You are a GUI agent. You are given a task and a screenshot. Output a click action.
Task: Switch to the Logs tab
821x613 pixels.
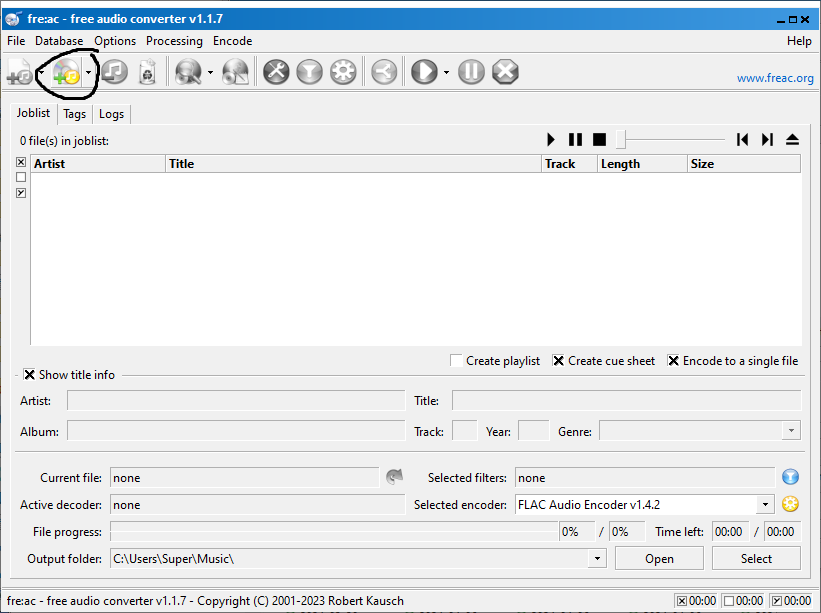112,114
